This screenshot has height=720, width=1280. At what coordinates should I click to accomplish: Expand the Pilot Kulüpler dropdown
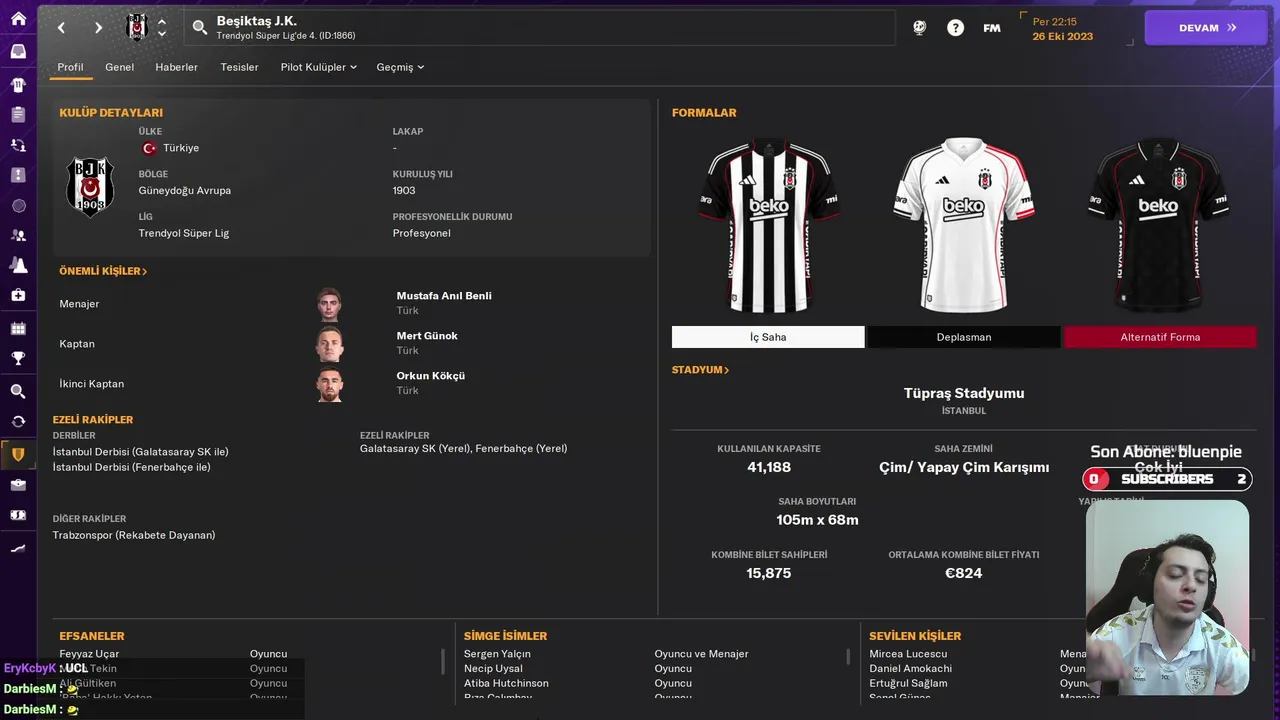pyautogui.click(x=318, y=67)
